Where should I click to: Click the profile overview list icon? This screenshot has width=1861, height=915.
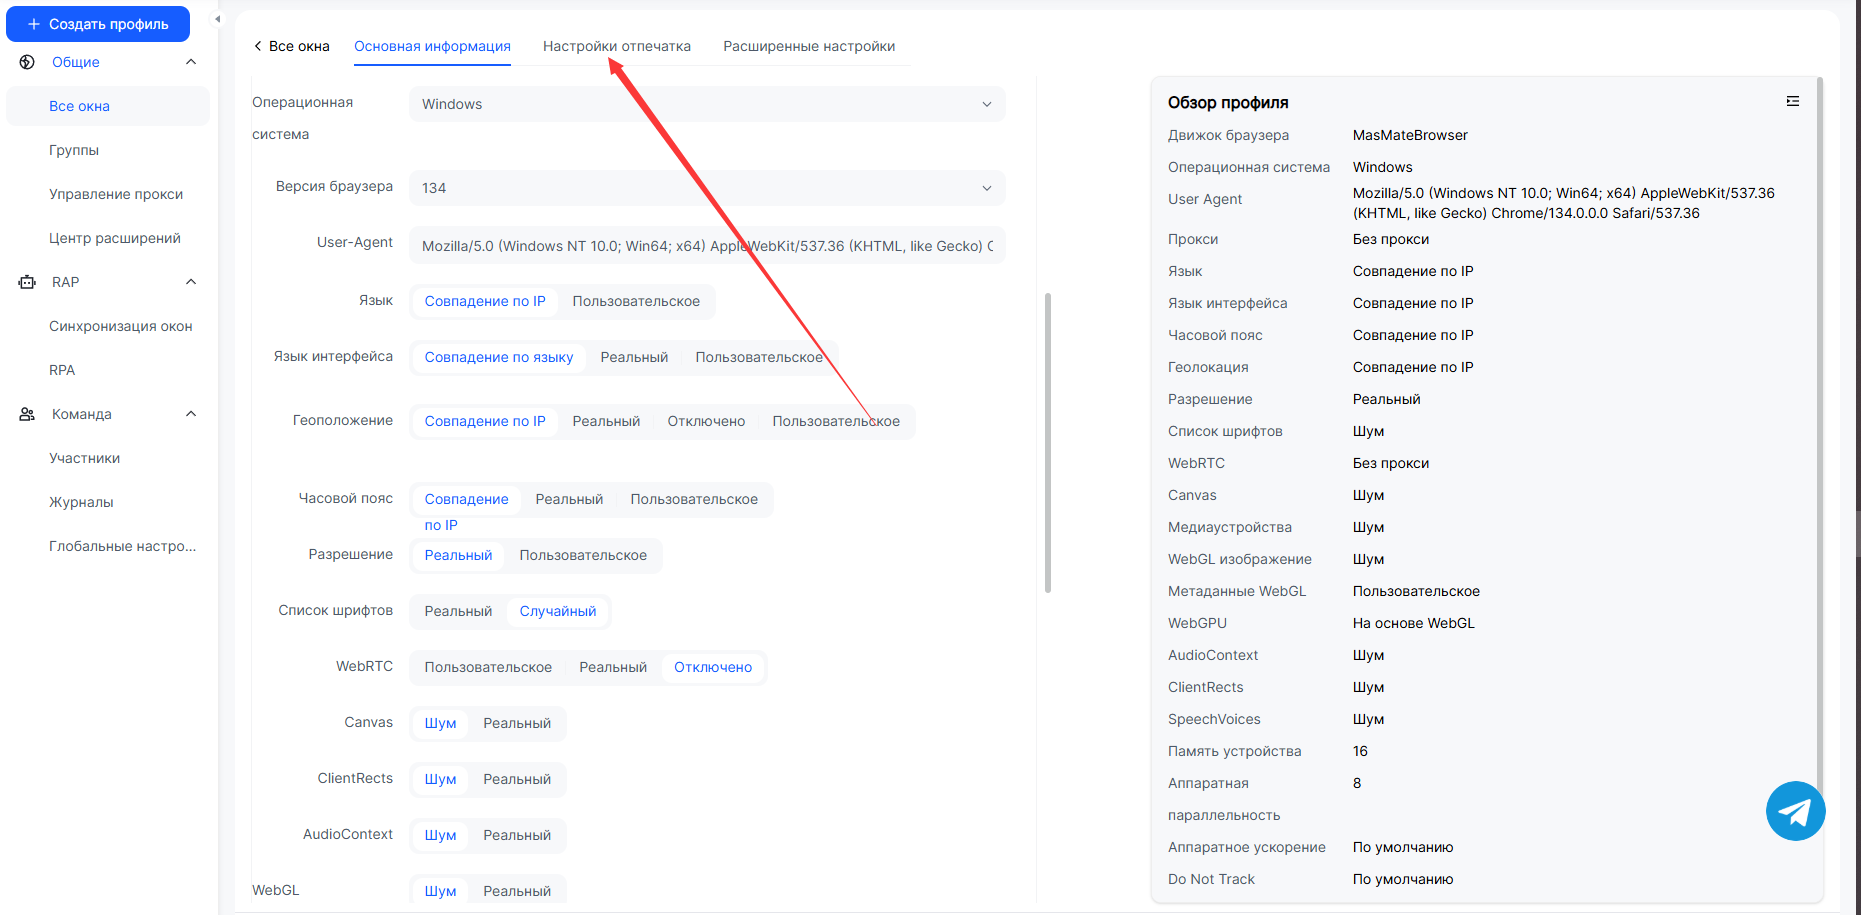[x=1793, y=101]
